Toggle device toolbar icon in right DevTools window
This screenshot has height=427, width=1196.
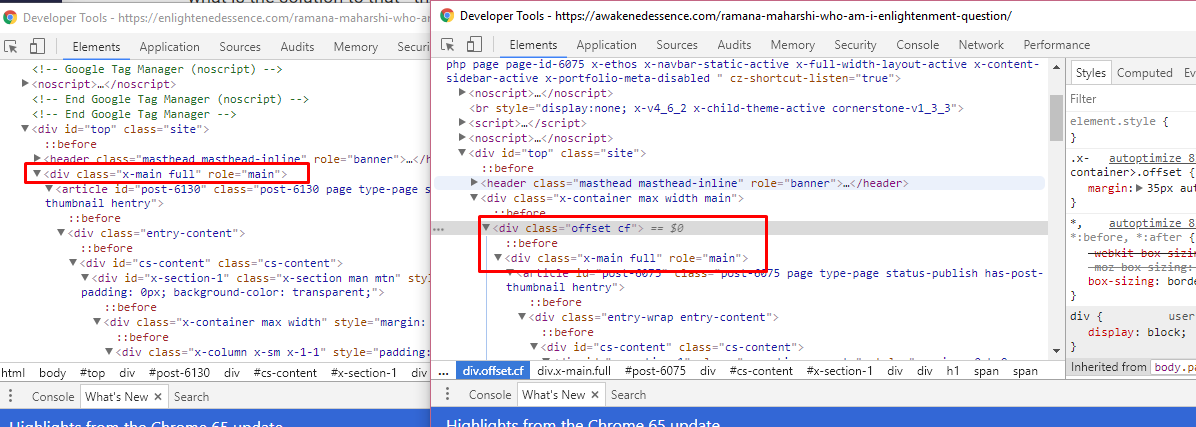473,45
